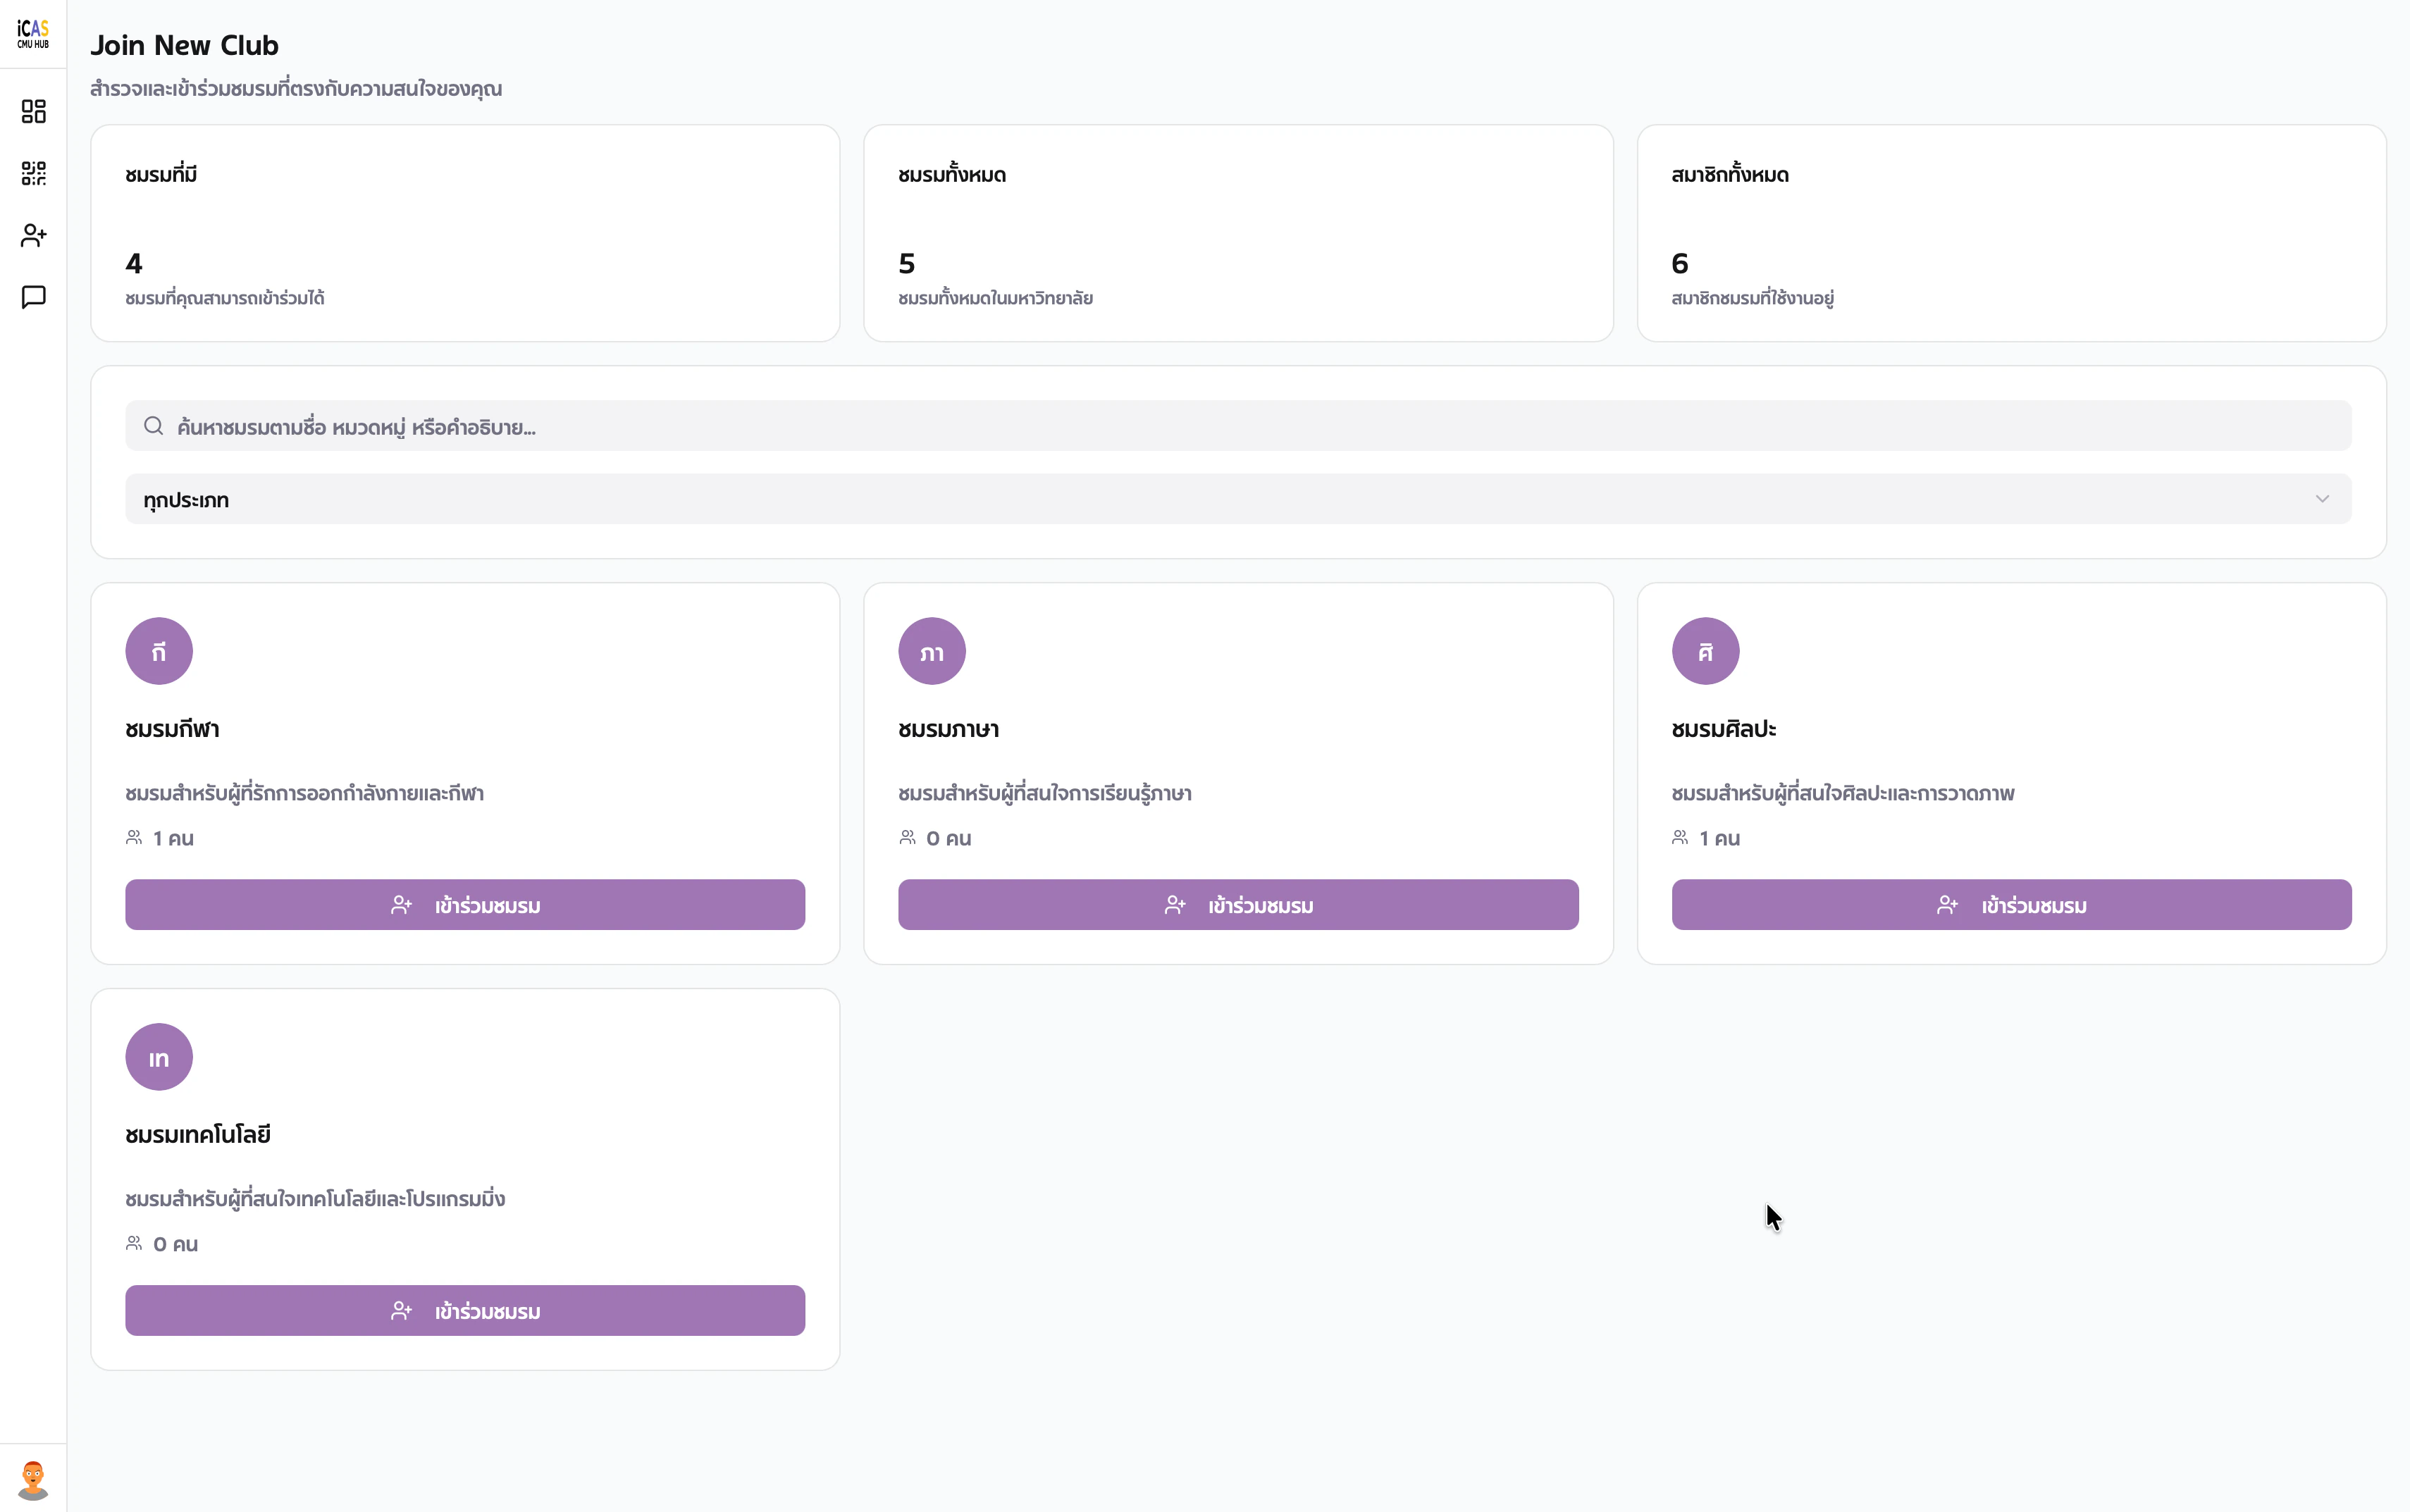Click members icon on ชมรมศิลปะ card
The height and width of the screenshot is (1512, 2410).
pyautogui.click(x=1680, y=837)
